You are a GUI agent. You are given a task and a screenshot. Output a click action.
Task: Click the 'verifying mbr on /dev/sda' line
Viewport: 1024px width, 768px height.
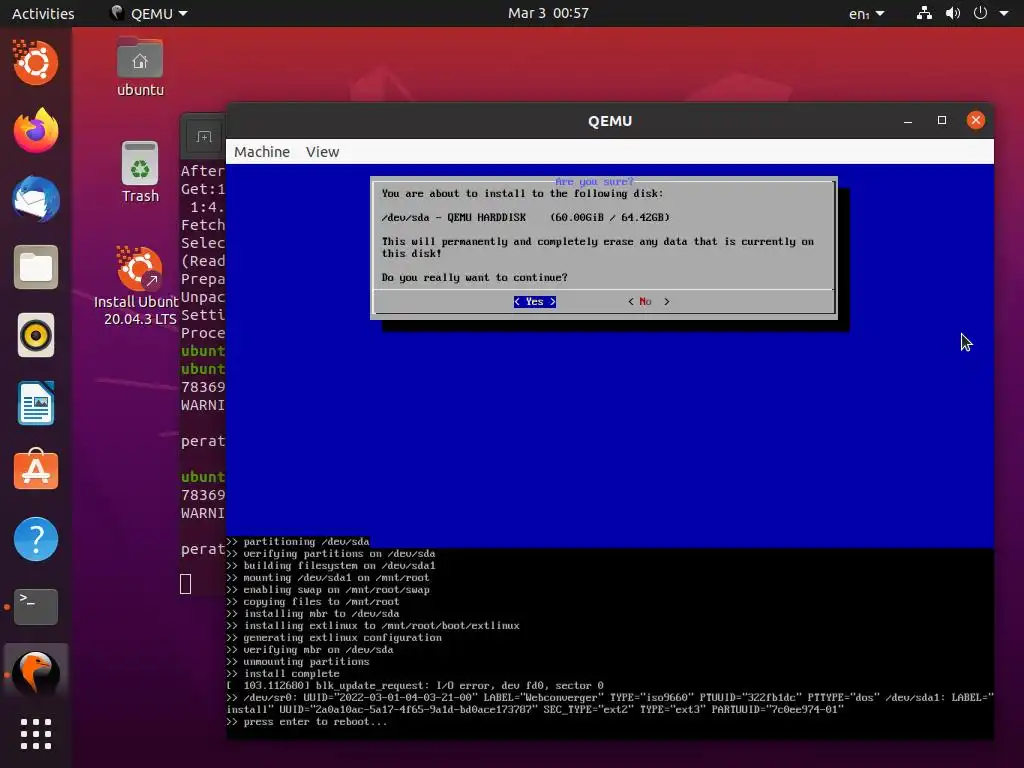point(310,650)
